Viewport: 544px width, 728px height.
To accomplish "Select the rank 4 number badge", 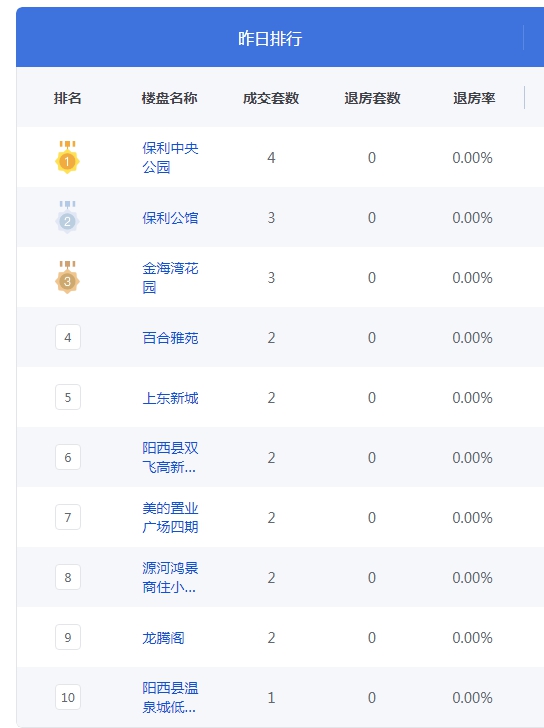I will pyautogui.click(x=68, y=337).
